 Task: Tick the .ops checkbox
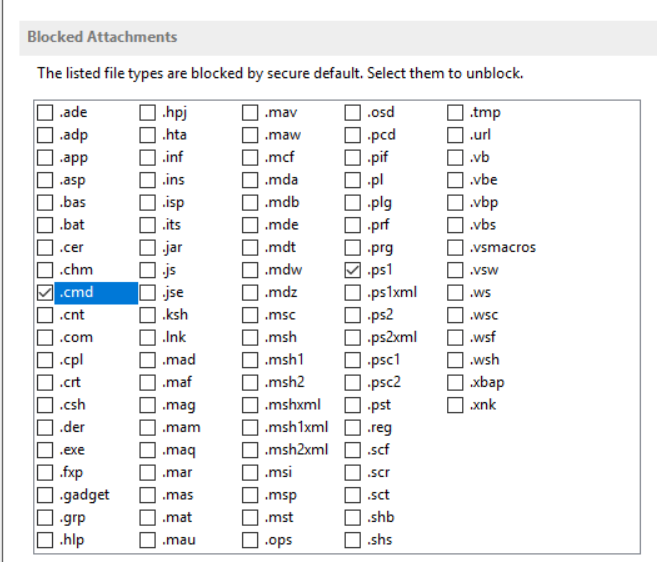coord(250,540)
